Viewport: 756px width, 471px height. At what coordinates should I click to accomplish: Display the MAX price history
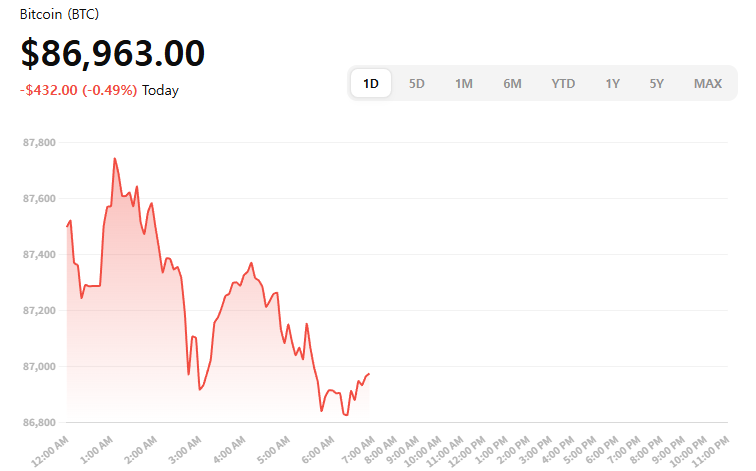(708, 84)
